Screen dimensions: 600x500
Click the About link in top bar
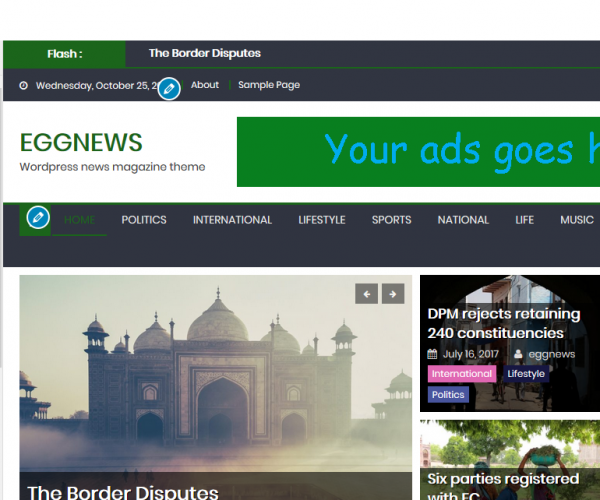(205, 85)
